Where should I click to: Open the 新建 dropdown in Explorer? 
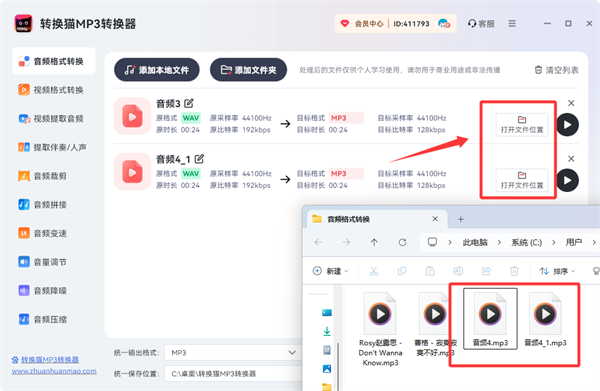331,271
